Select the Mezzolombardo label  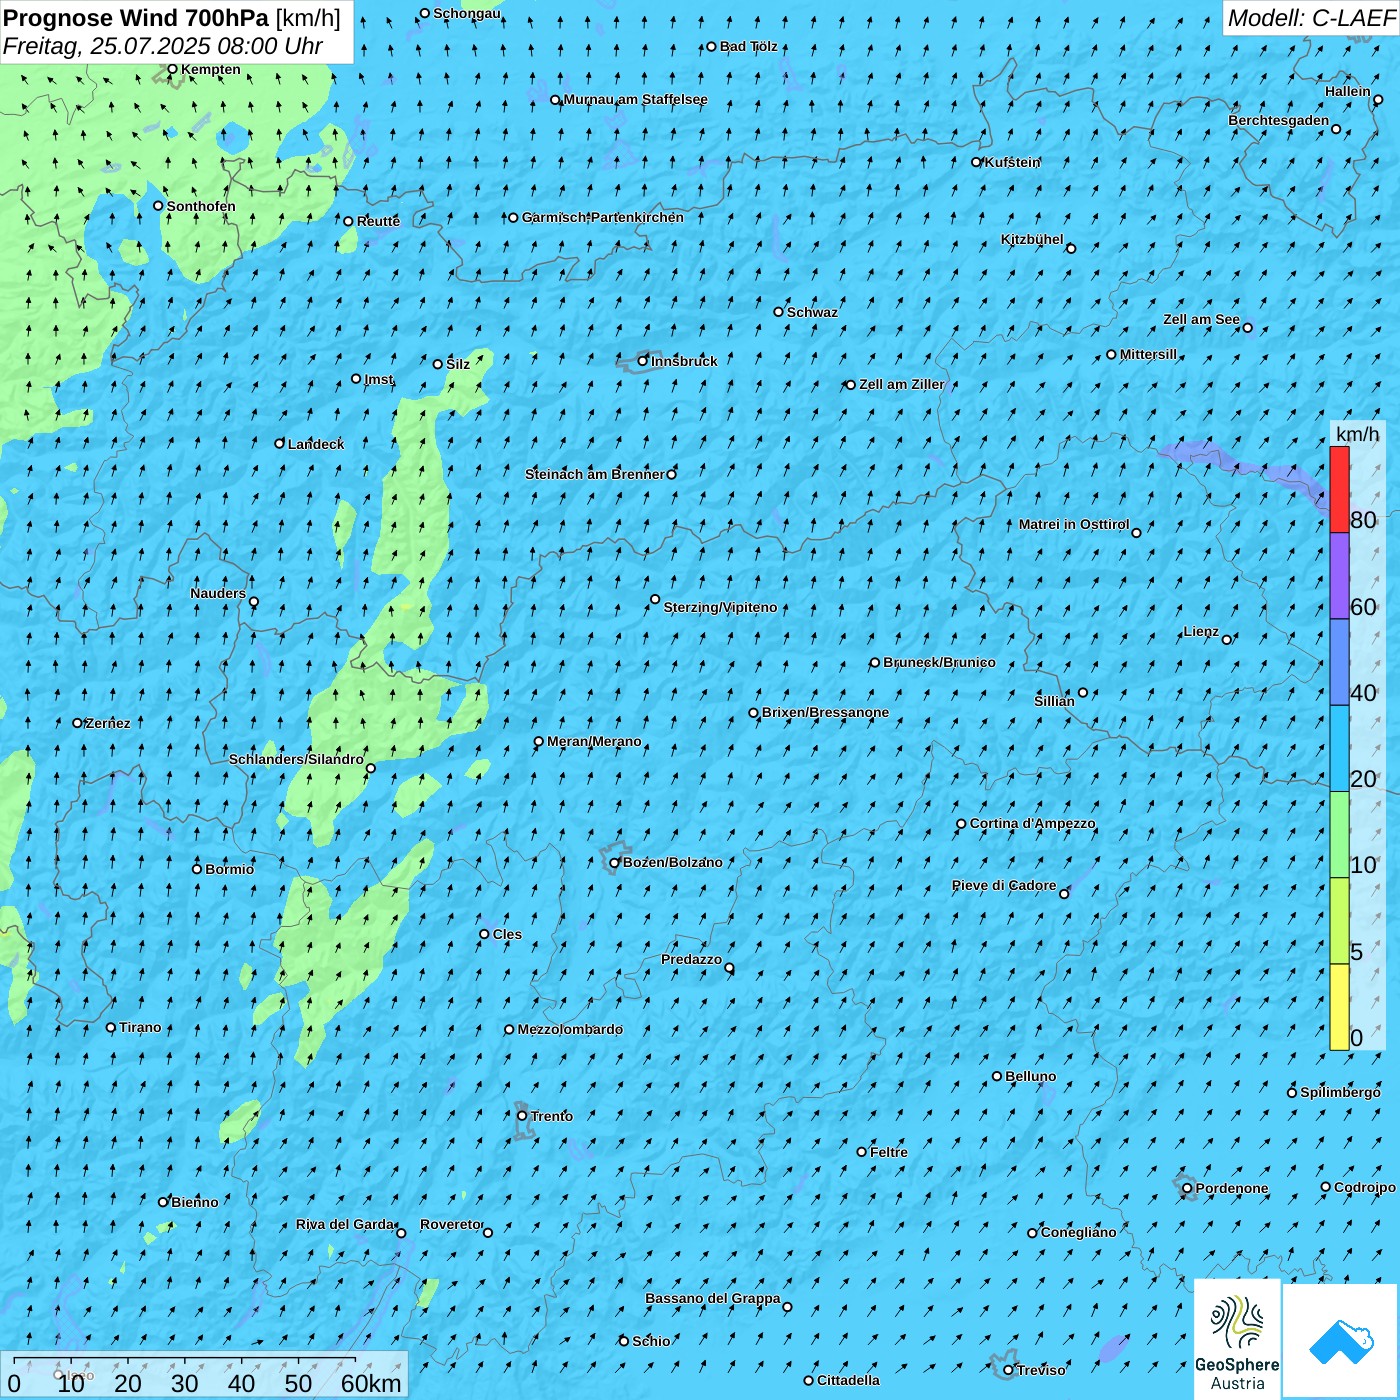tap(570, 1029)
